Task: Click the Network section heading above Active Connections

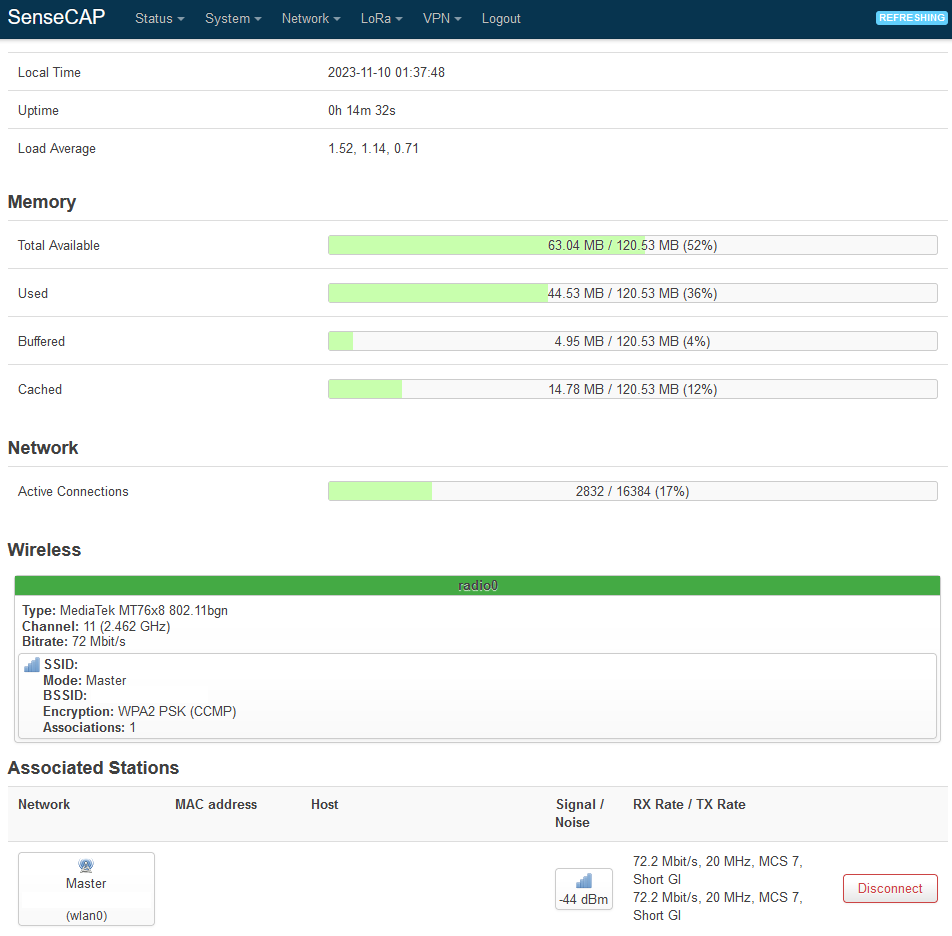Action: (x=42, y=447)
